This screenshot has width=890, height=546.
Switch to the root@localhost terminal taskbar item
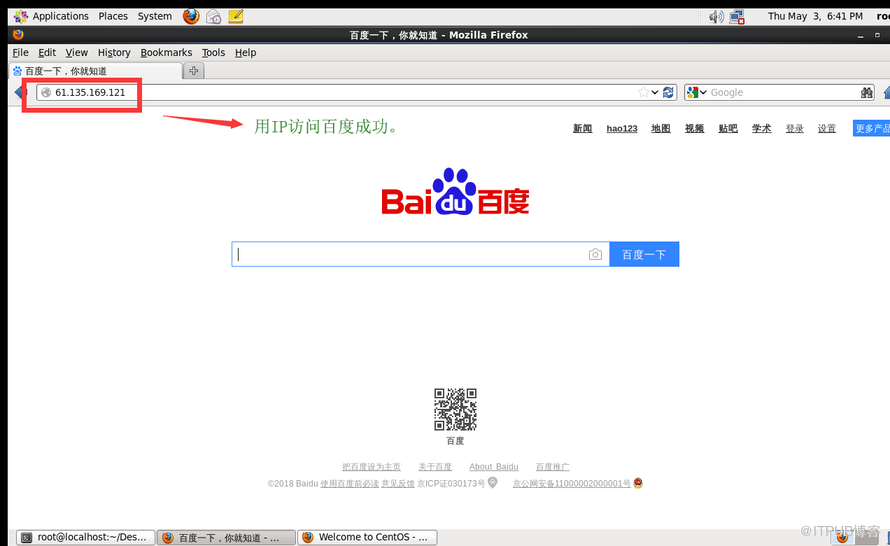[x=85, y=537]
